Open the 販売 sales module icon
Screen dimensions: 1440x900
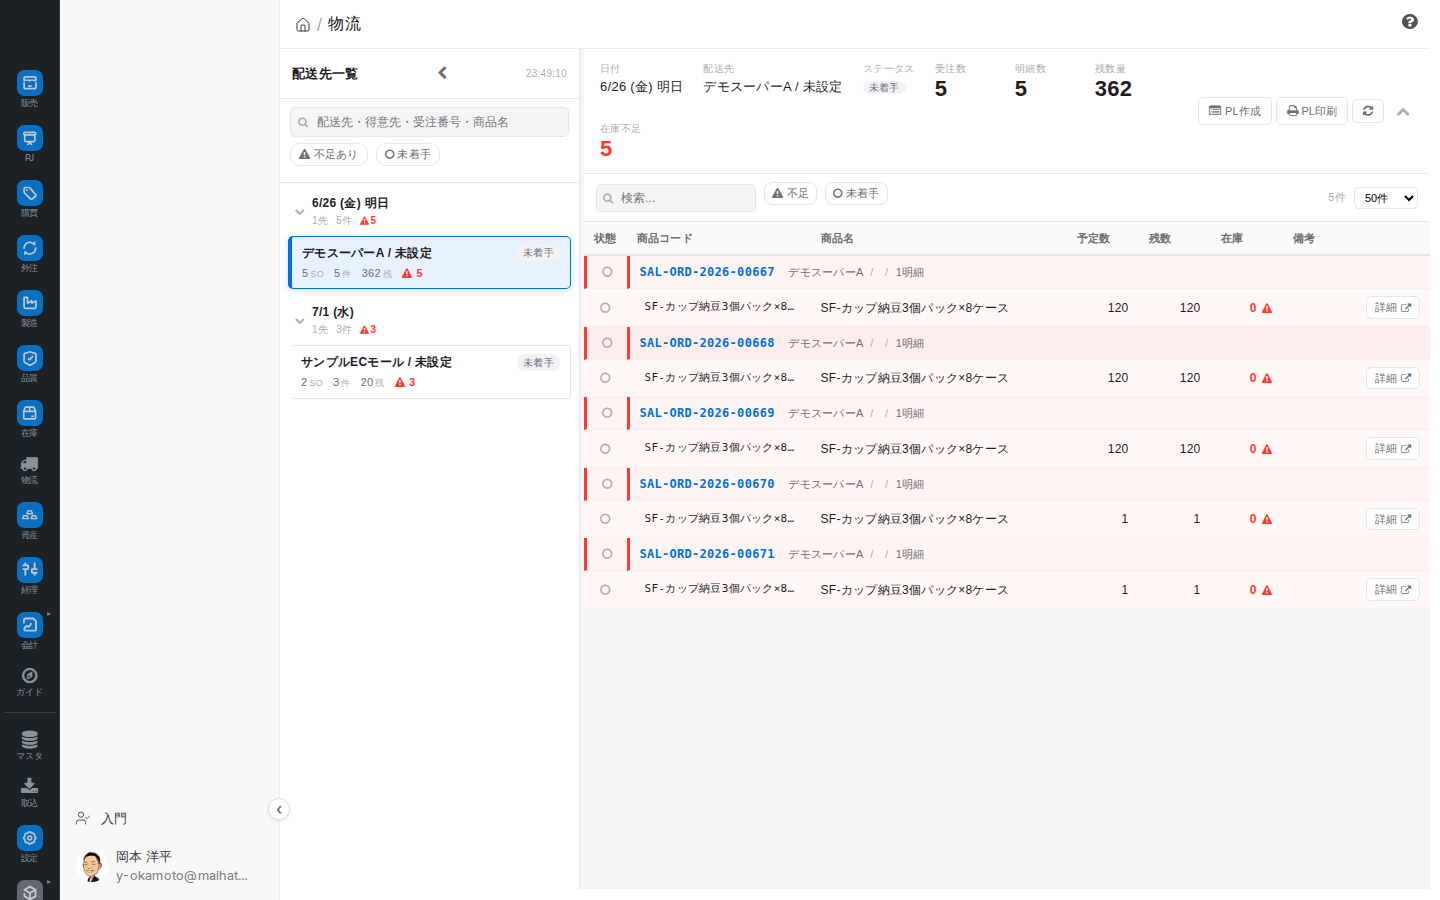coord(30,83)
